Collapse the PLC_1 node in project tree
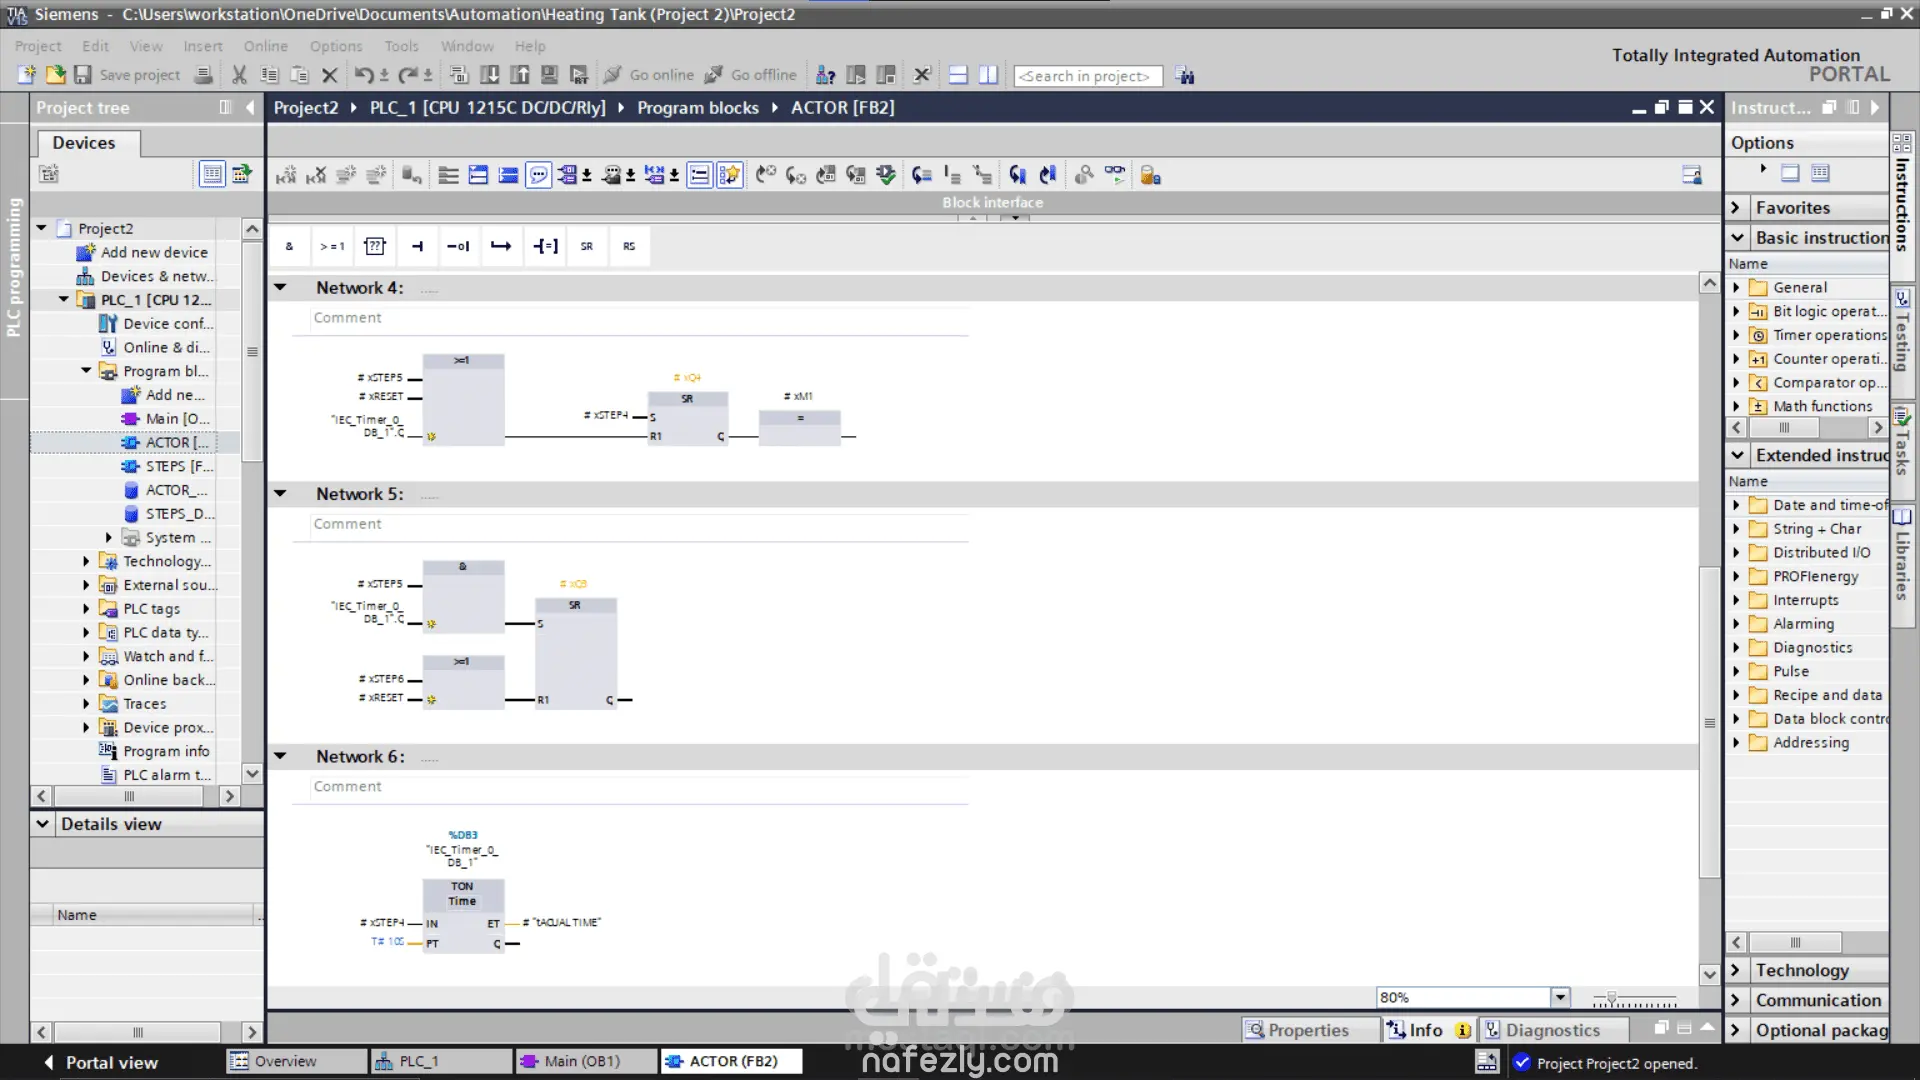Image resolution: width=1920 pixels, height=1080 pixels. [64, 299]
